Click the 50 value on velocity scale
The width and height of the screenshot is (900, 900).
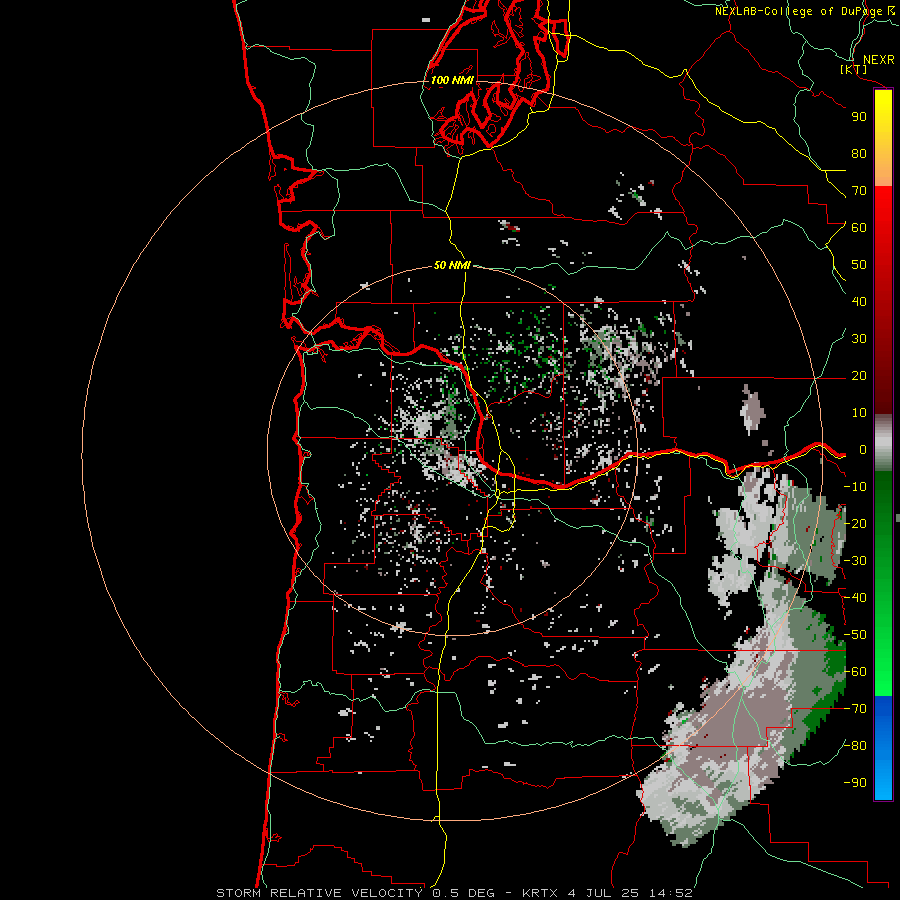(x=859, y=265)
